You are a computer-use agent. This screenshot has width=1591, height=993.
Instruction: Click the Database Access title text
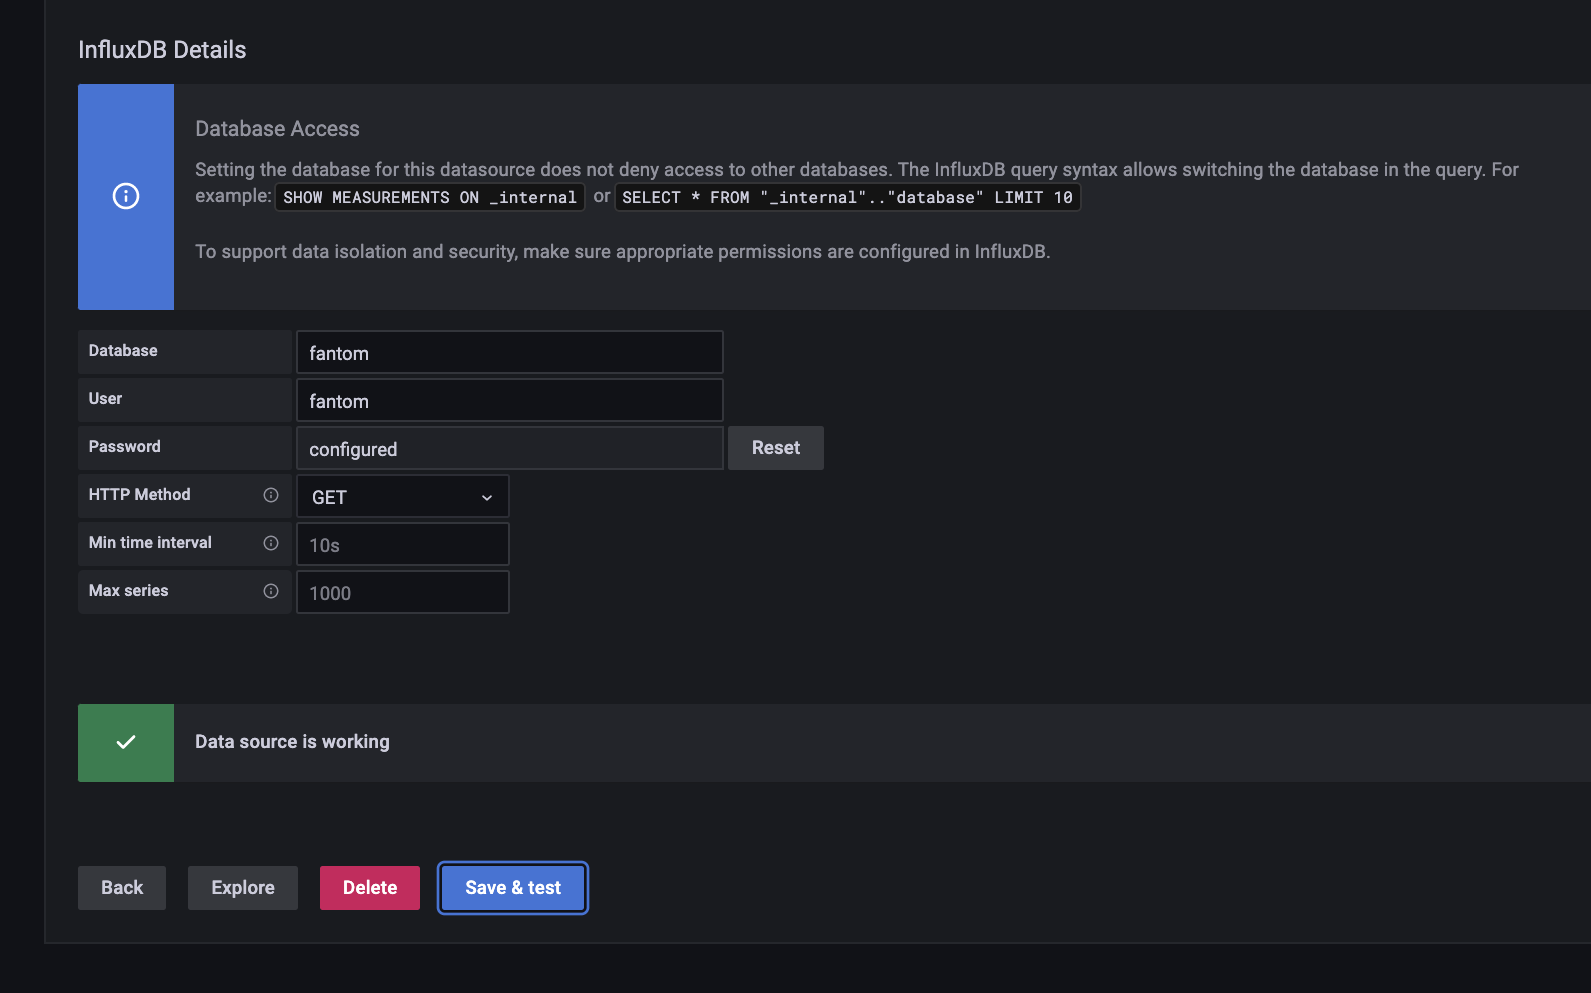coord(277,129)
